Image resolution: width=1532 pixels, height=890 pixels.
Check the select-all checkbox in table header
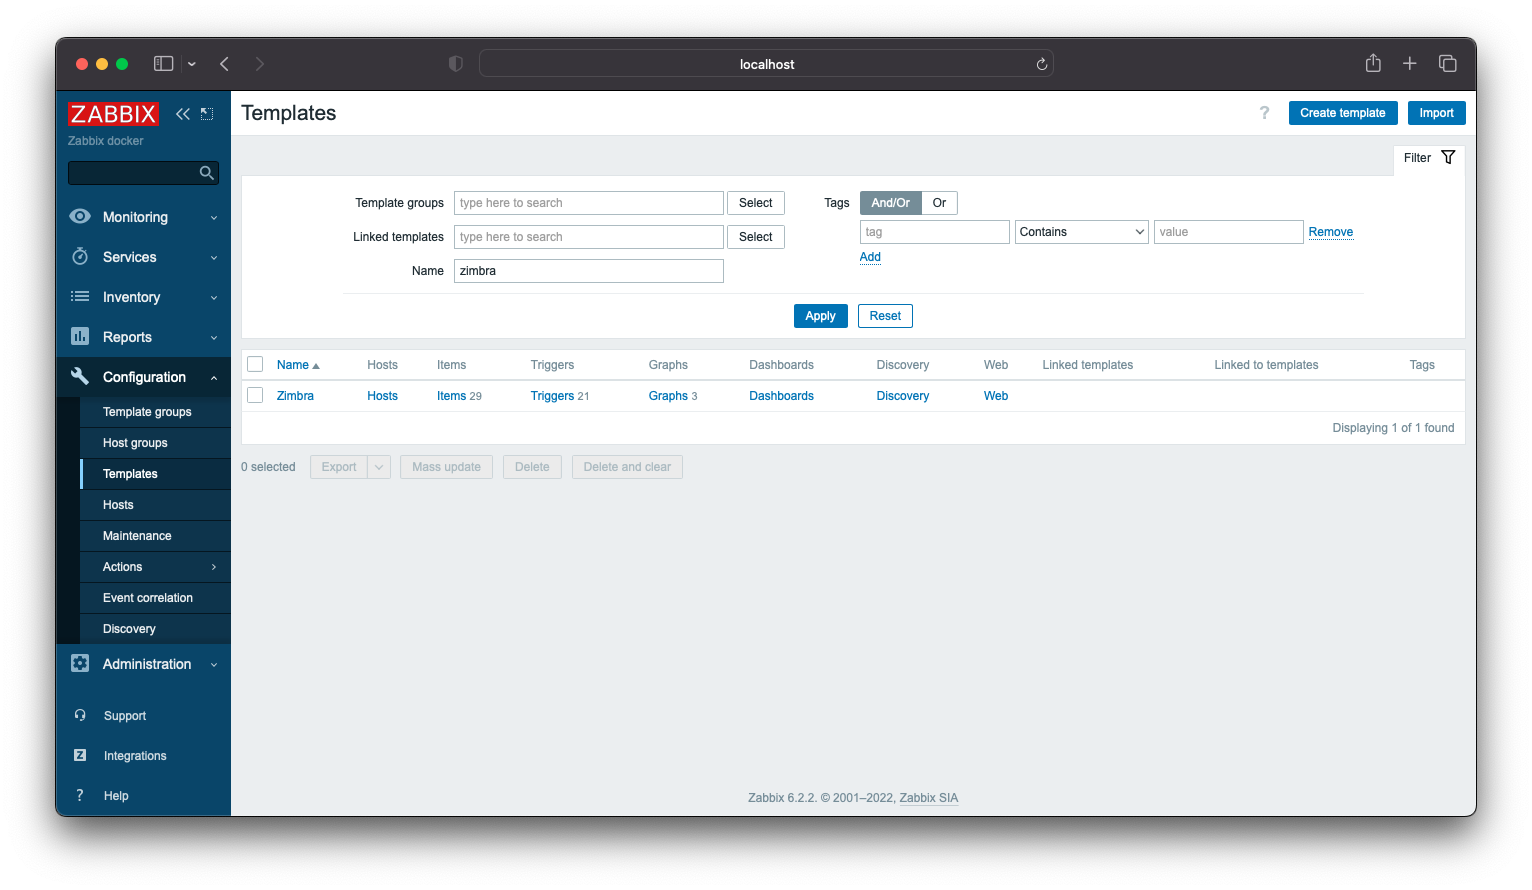click(x=255, y=364)
